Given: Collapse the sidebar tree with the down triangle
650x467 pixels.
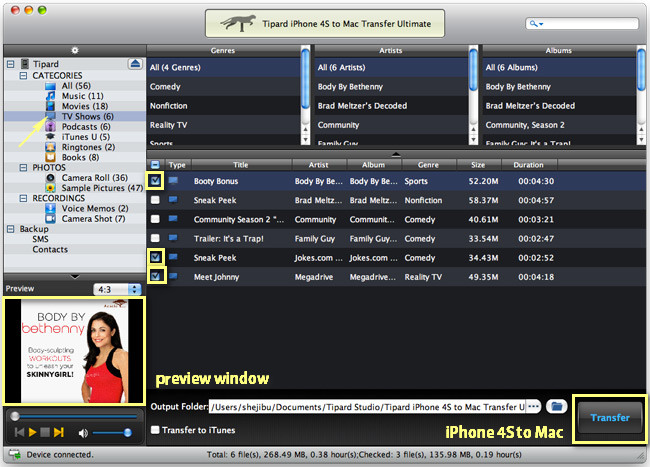Looking at the screenshot, I should (x=75, y=276).
